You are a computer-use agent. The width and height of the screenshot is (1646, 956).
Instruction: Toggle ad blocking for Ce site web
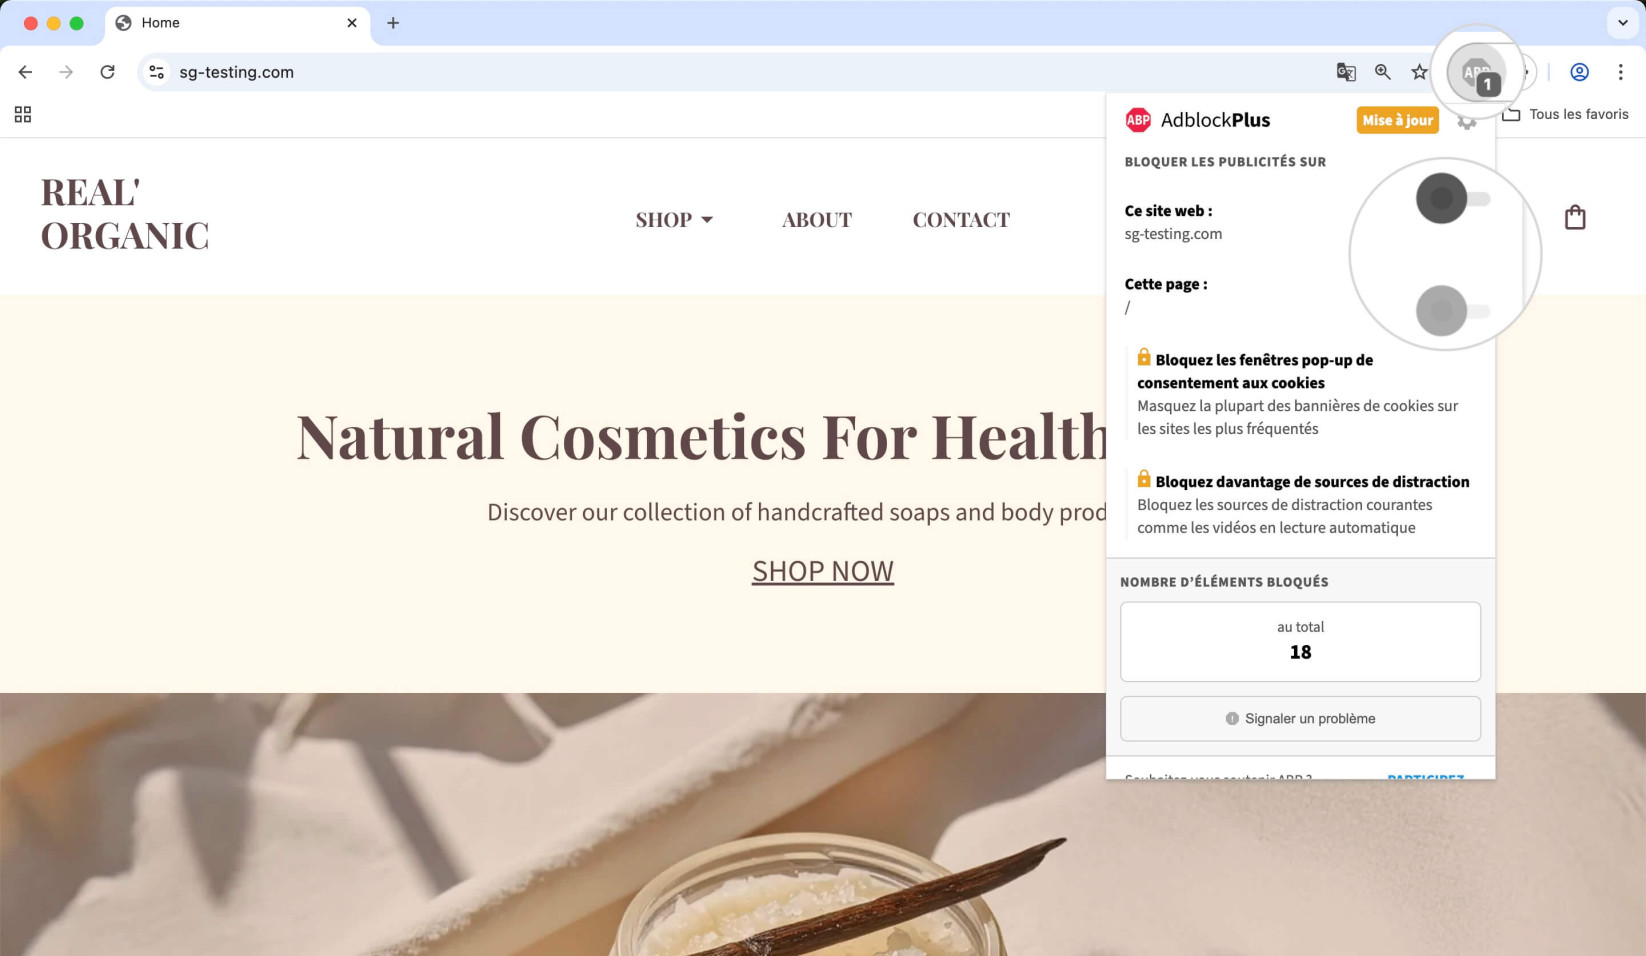coord(1453,198)
